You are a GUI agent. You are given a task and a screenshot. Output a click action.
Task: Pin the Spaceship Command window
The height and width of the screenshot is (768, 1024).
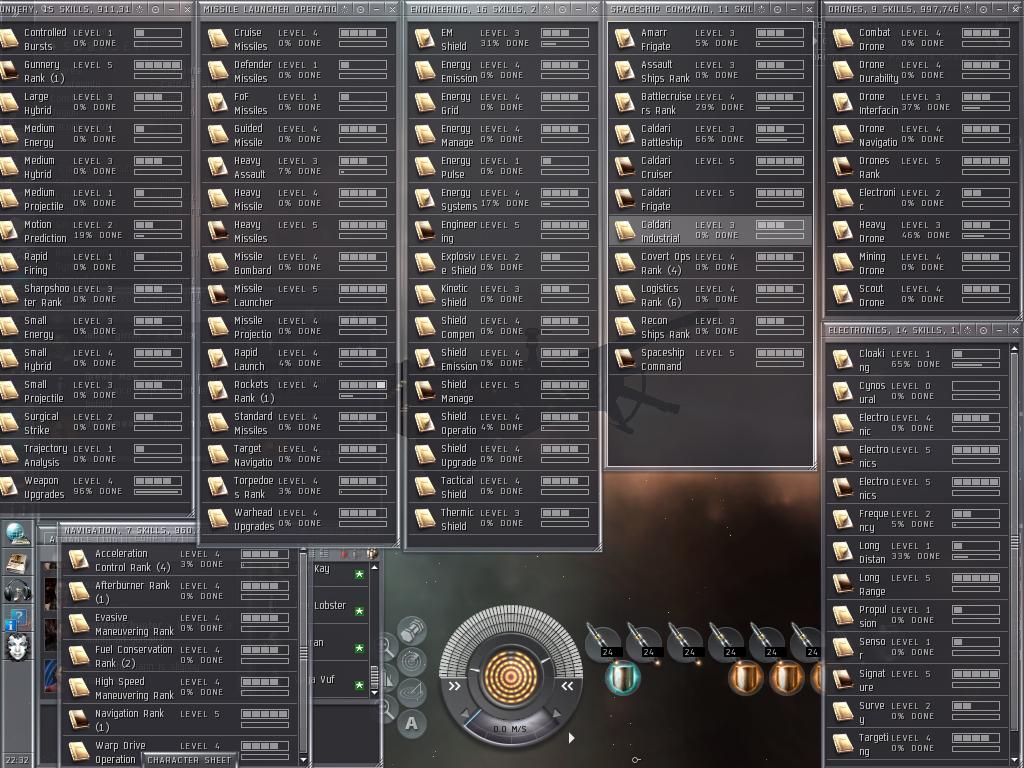tap(777, 9)
